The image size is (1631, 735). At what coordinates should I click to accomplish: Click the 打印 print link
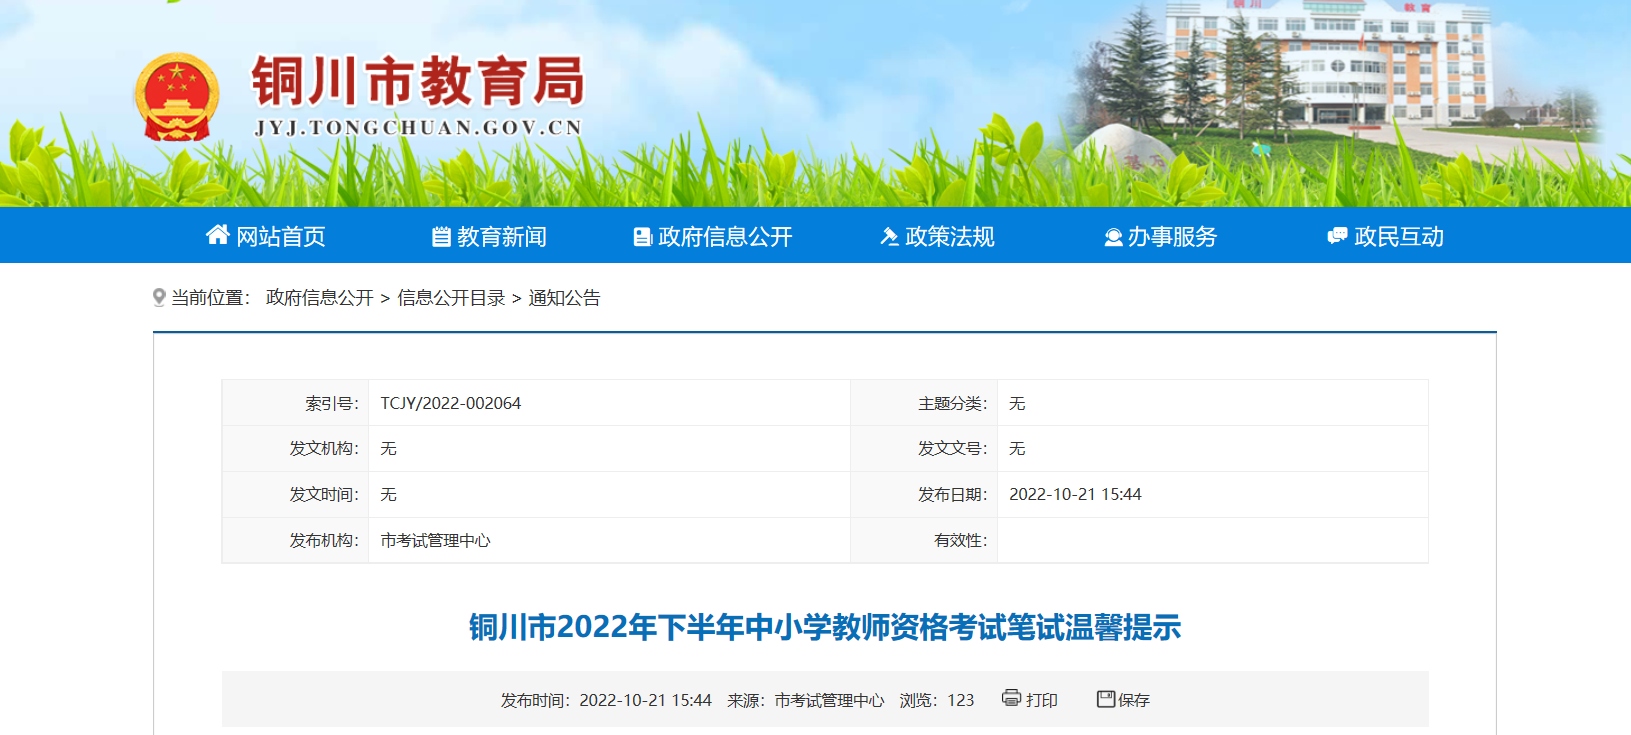(1042, 700)
